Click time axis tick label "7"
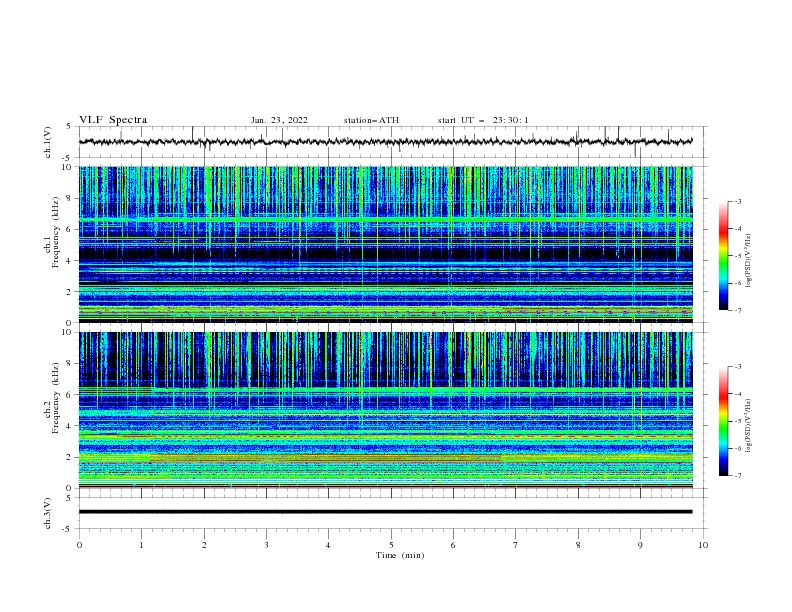This screenshot has width=792, height=612. coord(516,545)
